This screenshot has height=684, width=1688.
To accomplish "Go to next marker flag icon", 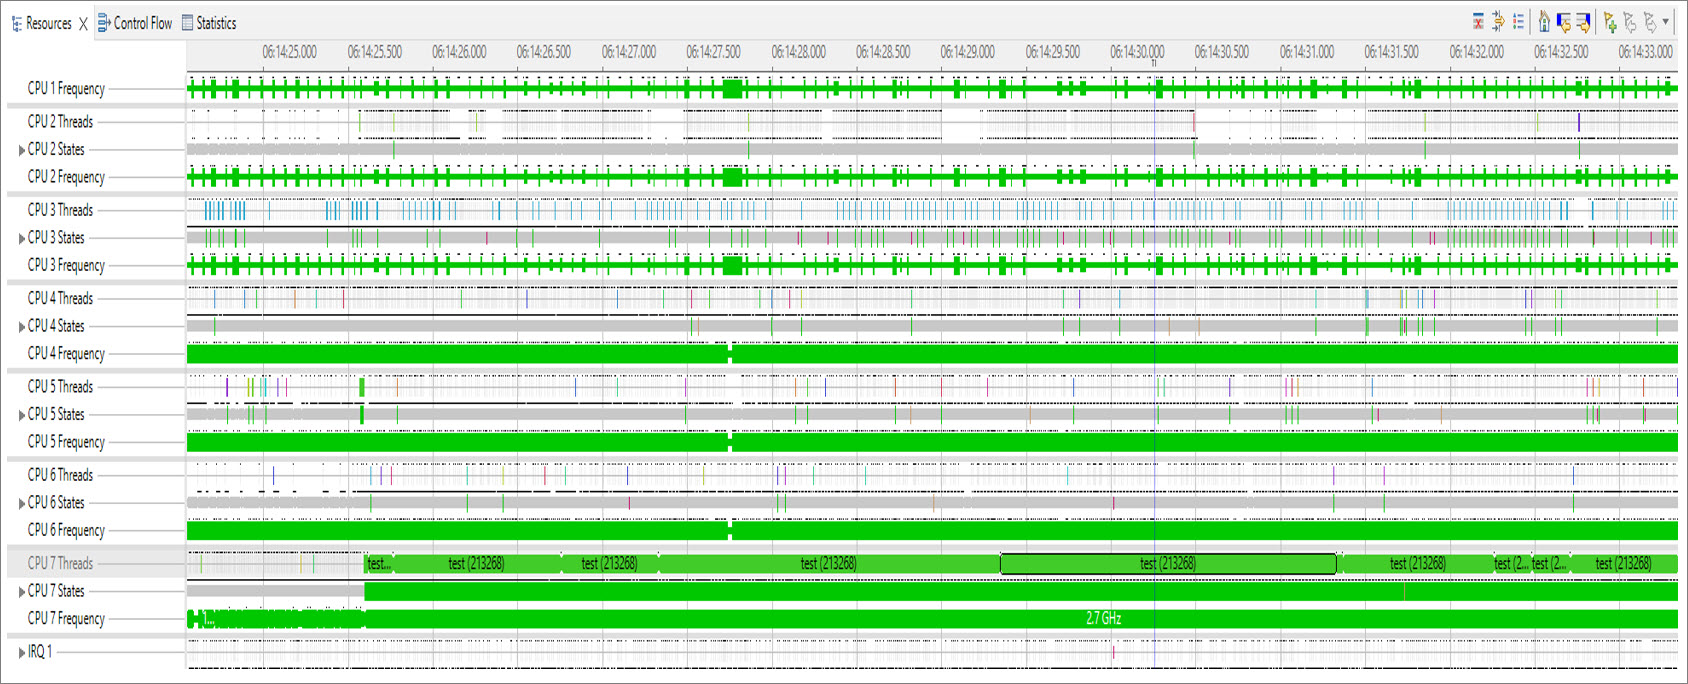I will pos(1650,22).
